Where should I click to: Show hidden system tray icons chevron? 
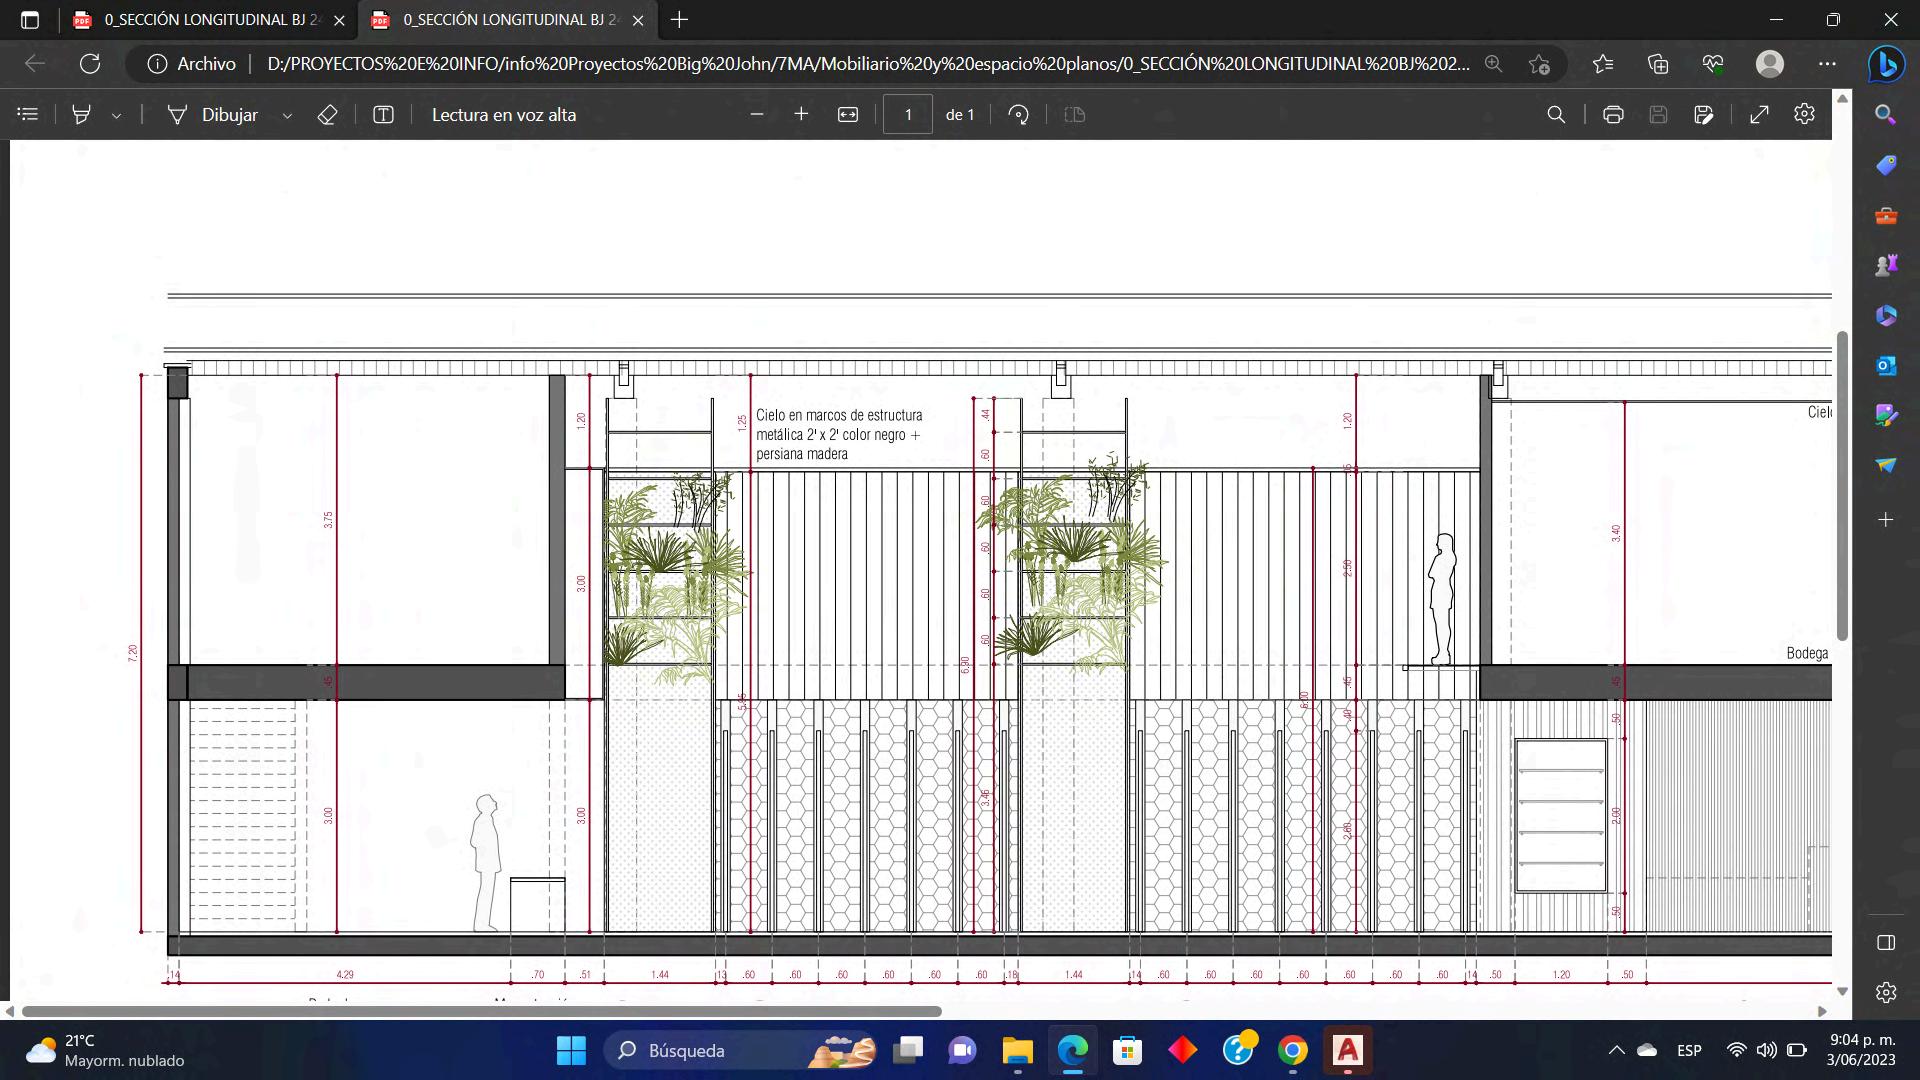point(1616,1050)
